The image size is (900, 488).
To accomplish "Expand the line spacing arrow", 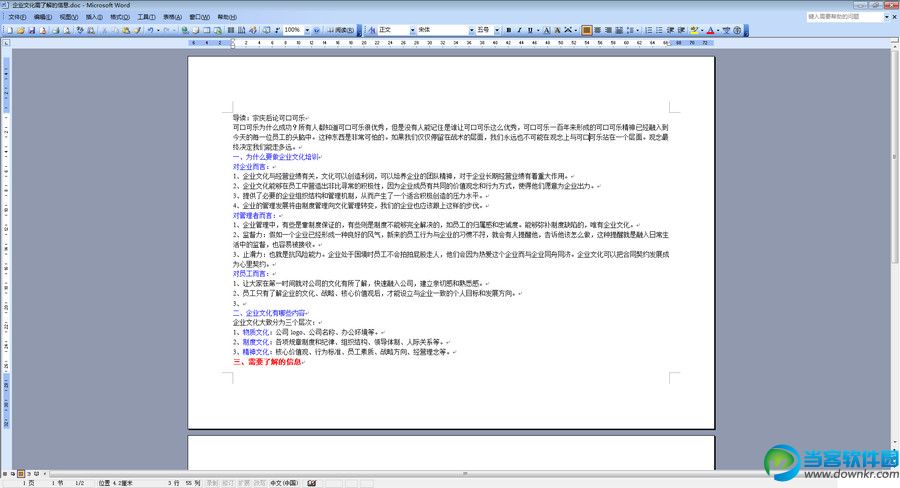I will pyautogui.click(x=637, y=30).
